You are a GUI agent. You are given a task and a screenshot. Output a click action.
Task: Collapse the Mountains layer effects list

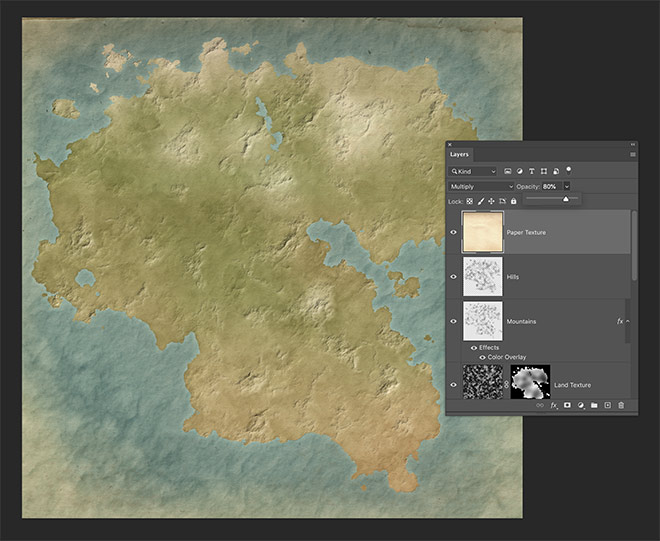pyautogui.click(x=628, y=321)
